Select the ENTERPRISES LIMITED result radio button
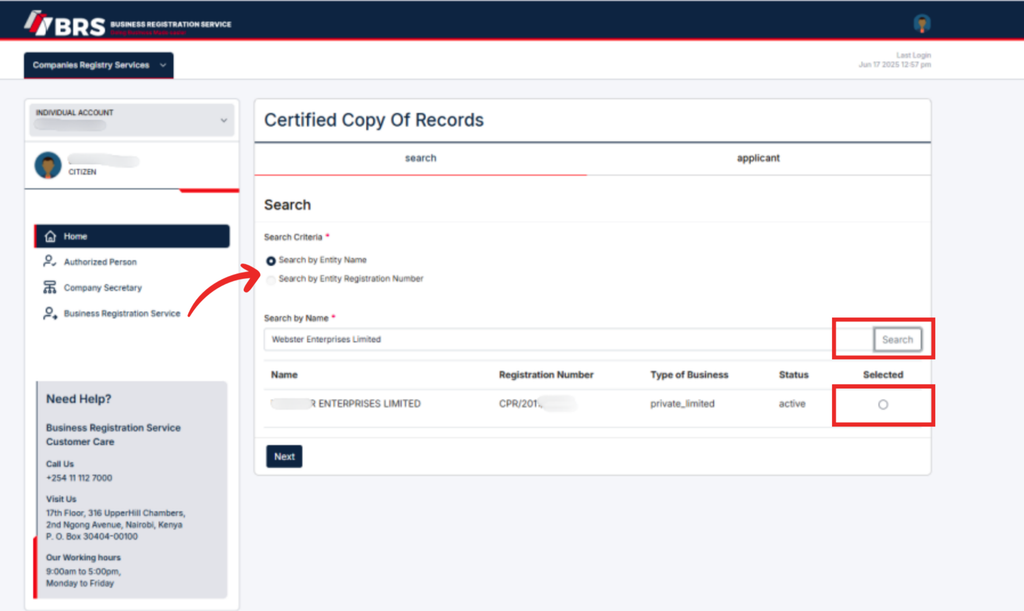Screen dimensions: 1024x611 click(x=883, y=405)
